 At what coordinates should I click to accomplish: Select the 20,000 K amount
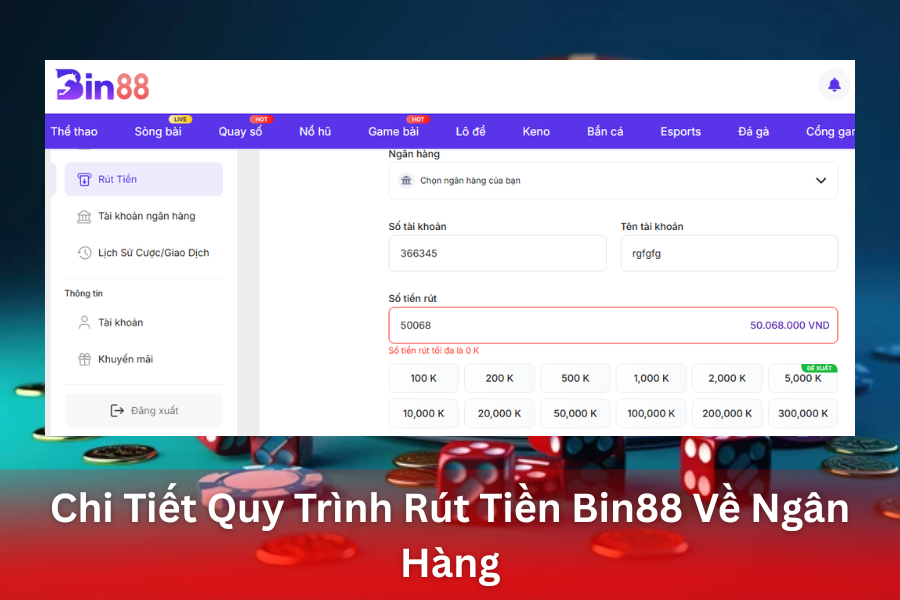click(499, 413)
